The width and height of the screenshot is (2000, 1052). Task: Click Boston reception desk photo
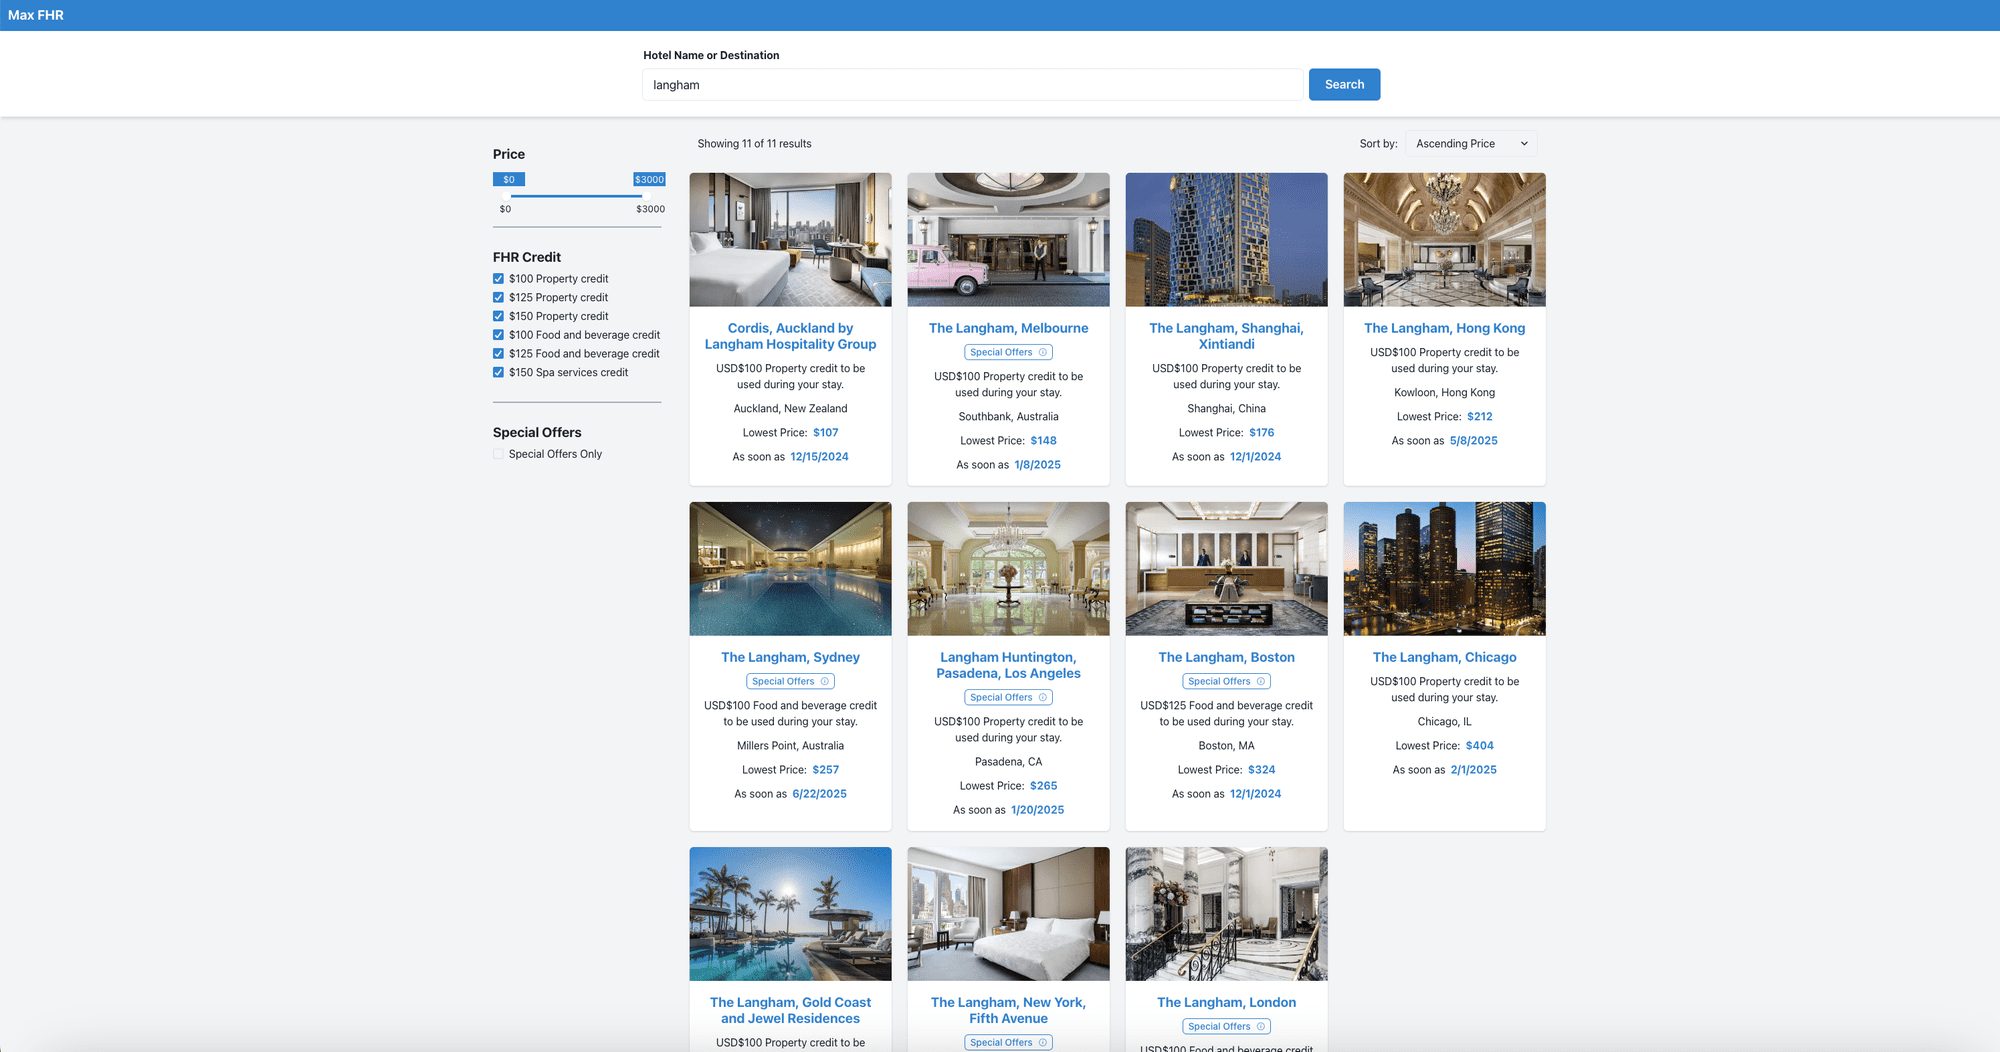click(x=1226, y=569)
